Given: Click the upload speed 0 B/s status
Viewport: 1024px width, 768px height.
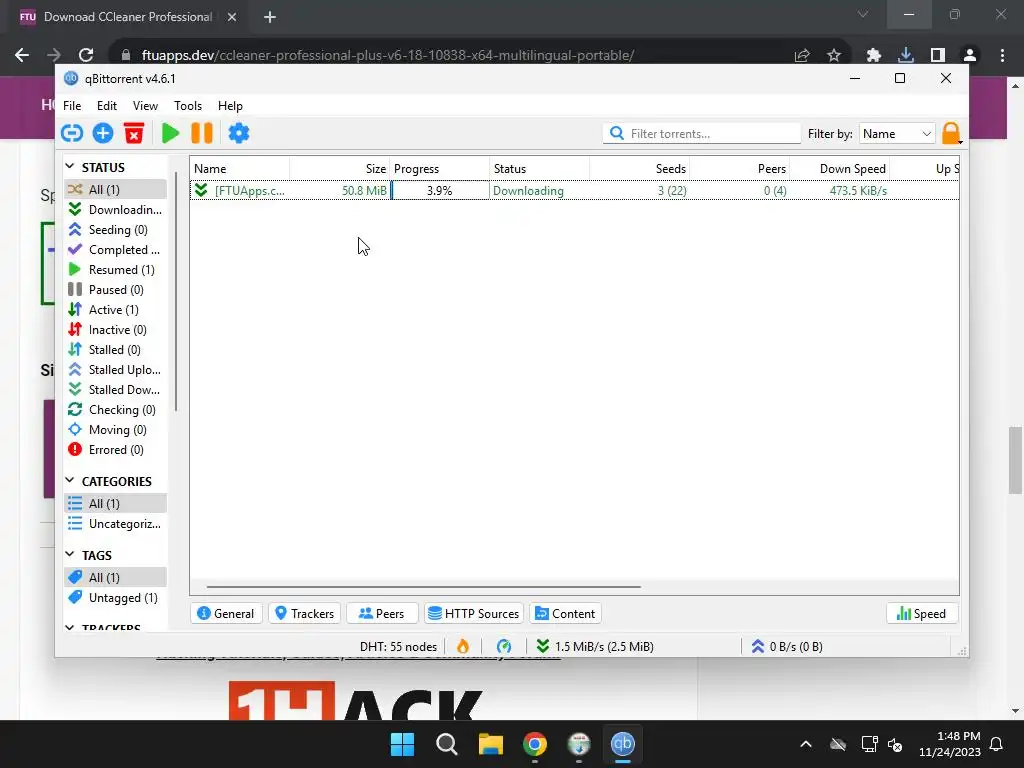Looking at the screenshot, I should [x=787, y=647].
